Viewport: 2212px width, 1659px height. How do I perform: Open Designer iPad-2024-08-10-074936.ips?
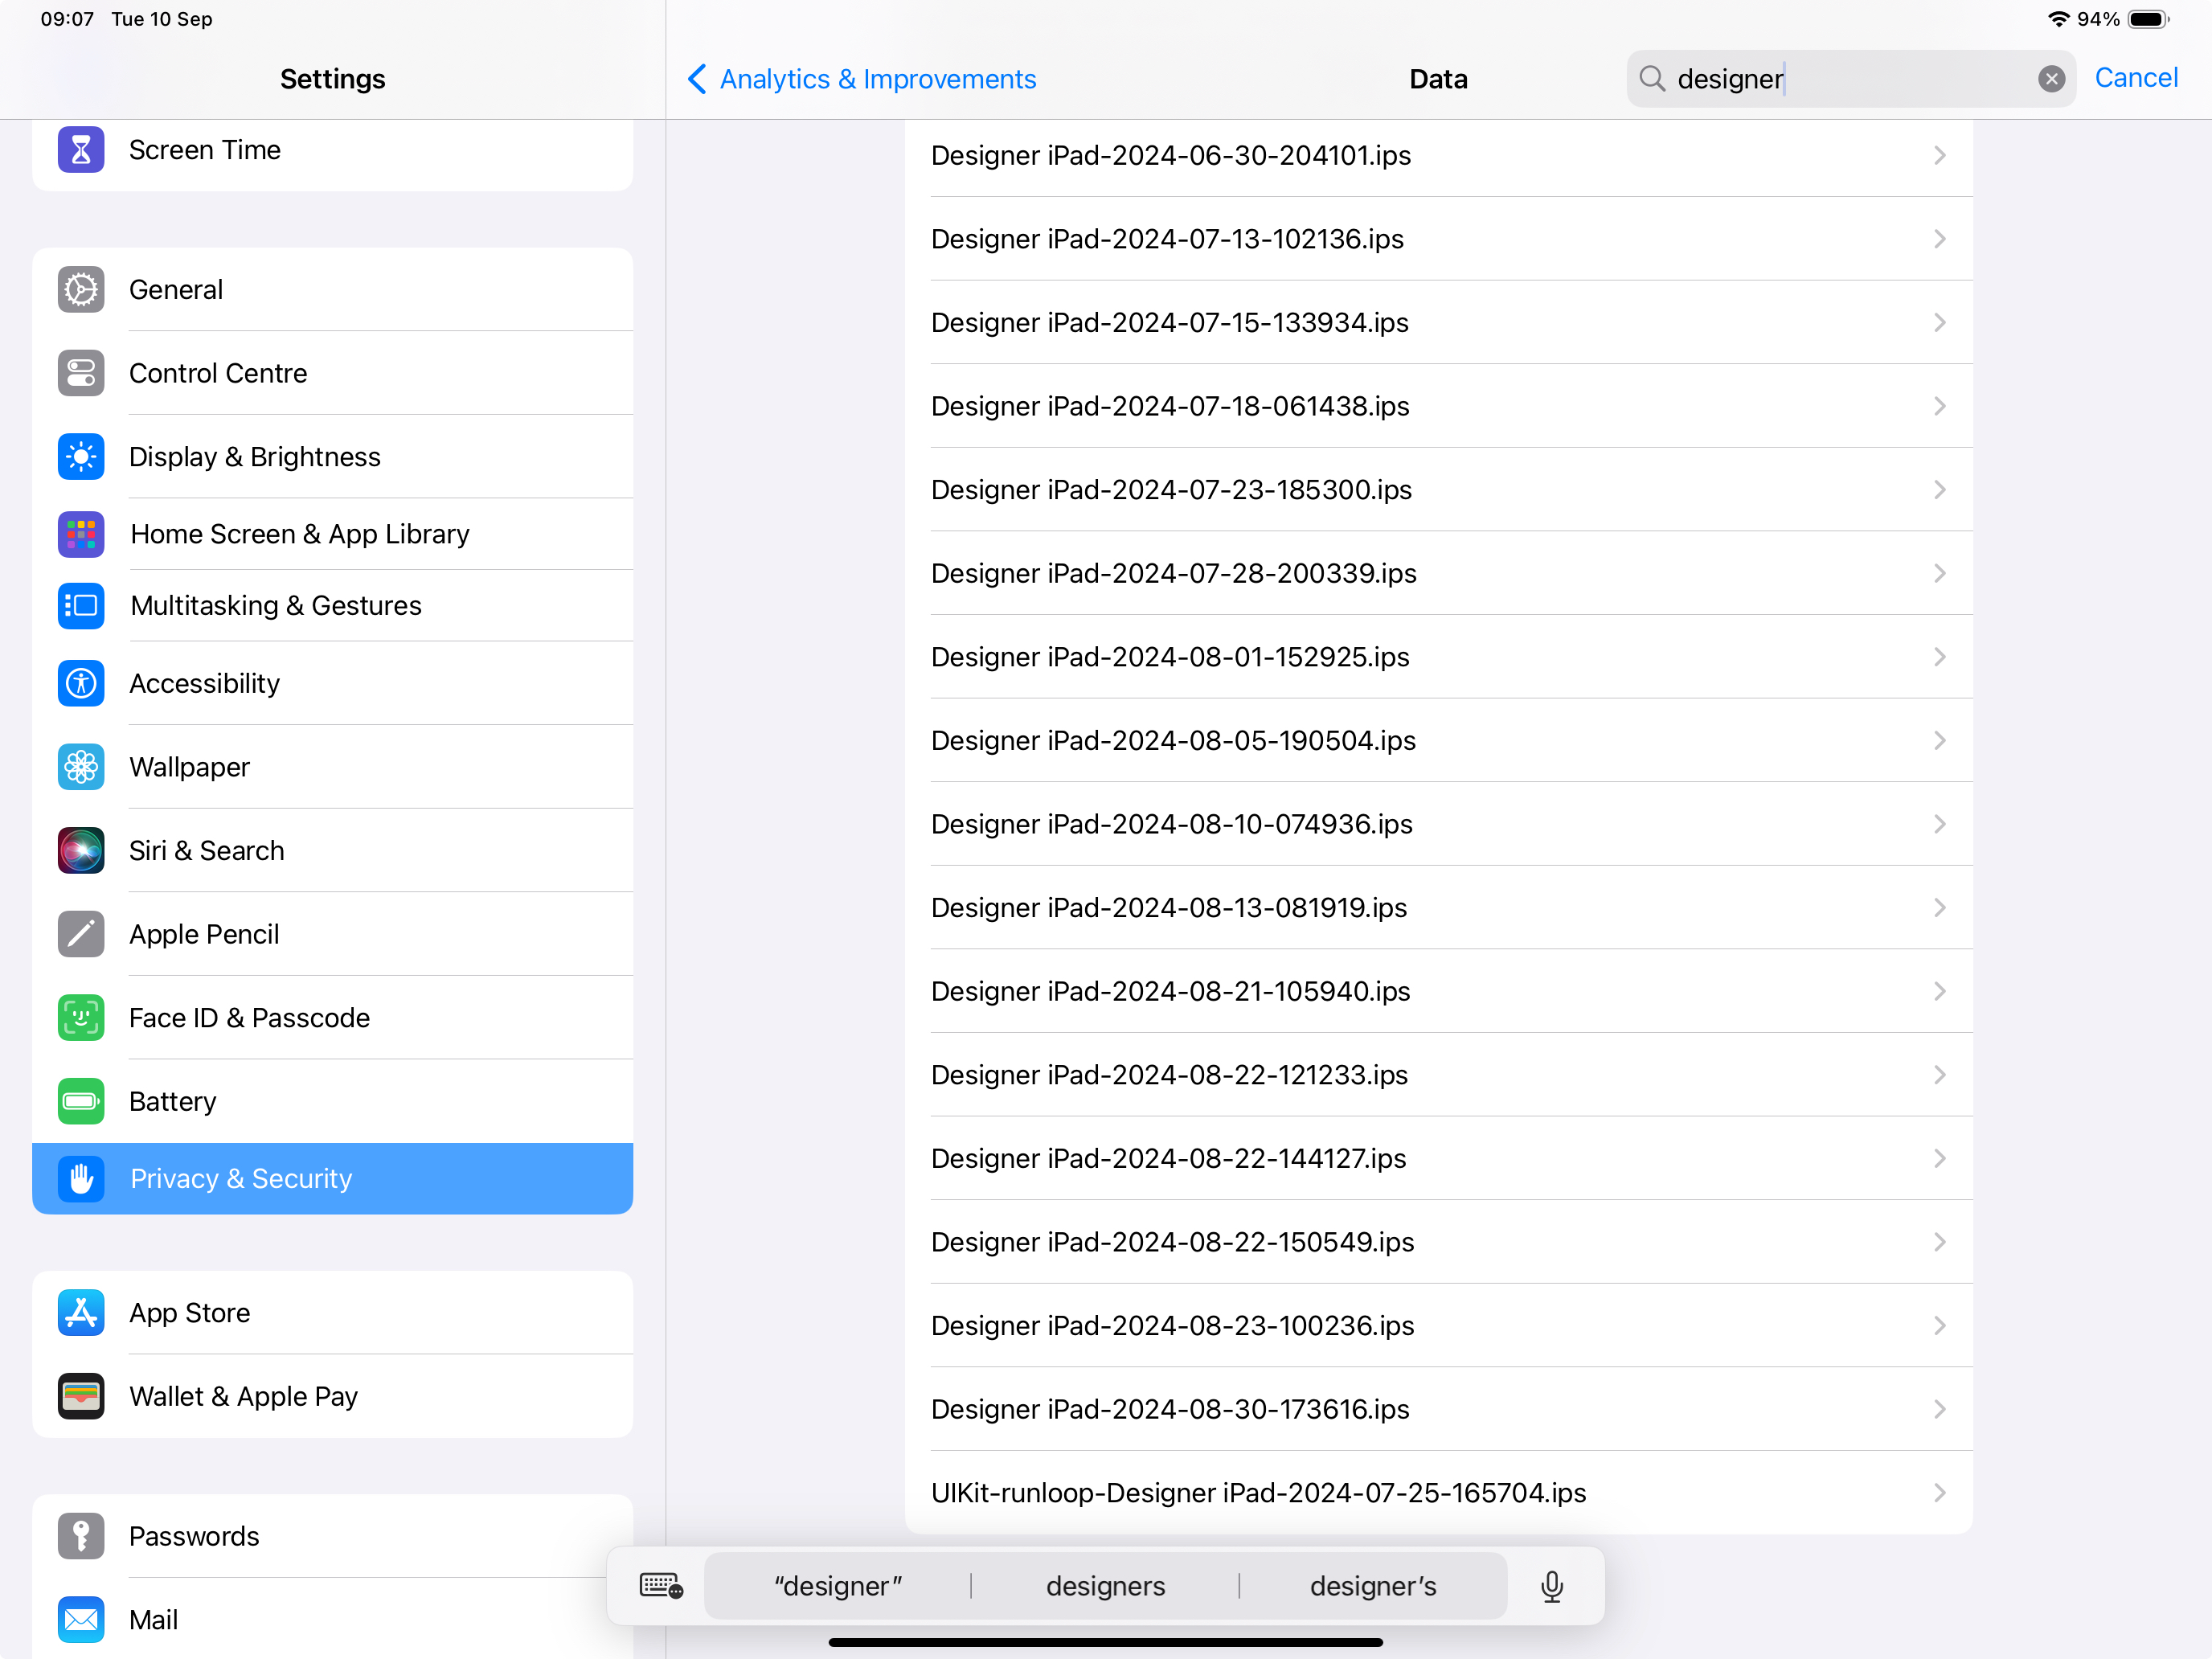point(1438,824)
